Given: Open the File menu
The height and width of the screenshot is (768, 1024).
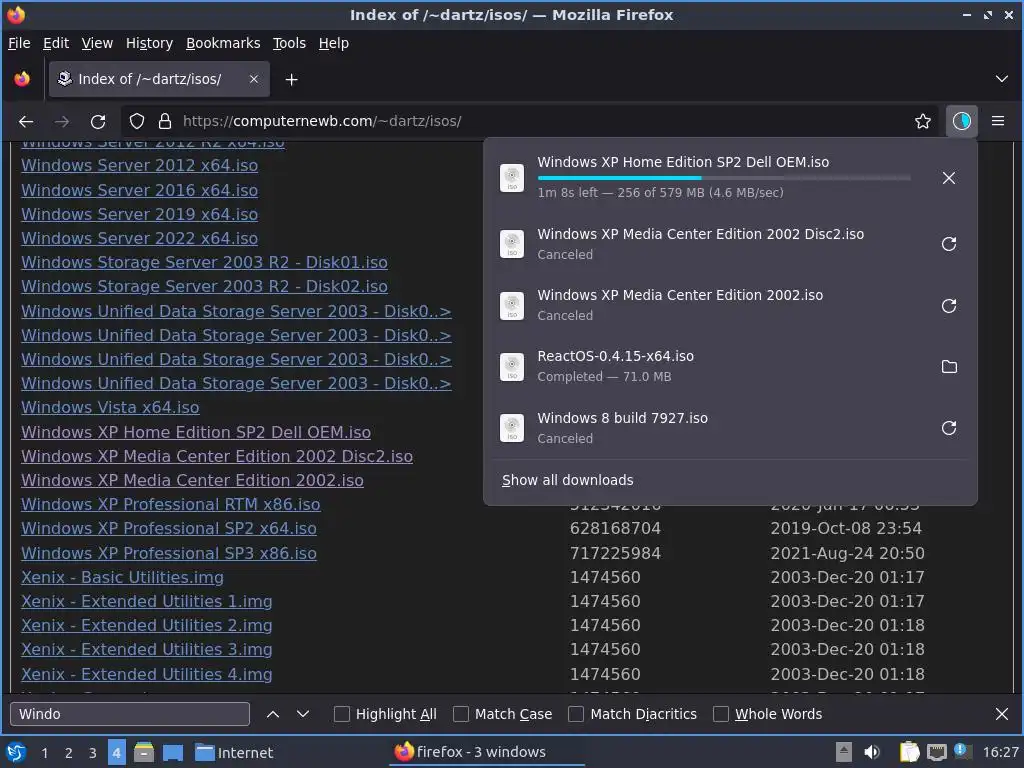Looking at the screenshot, I should 19,43.
